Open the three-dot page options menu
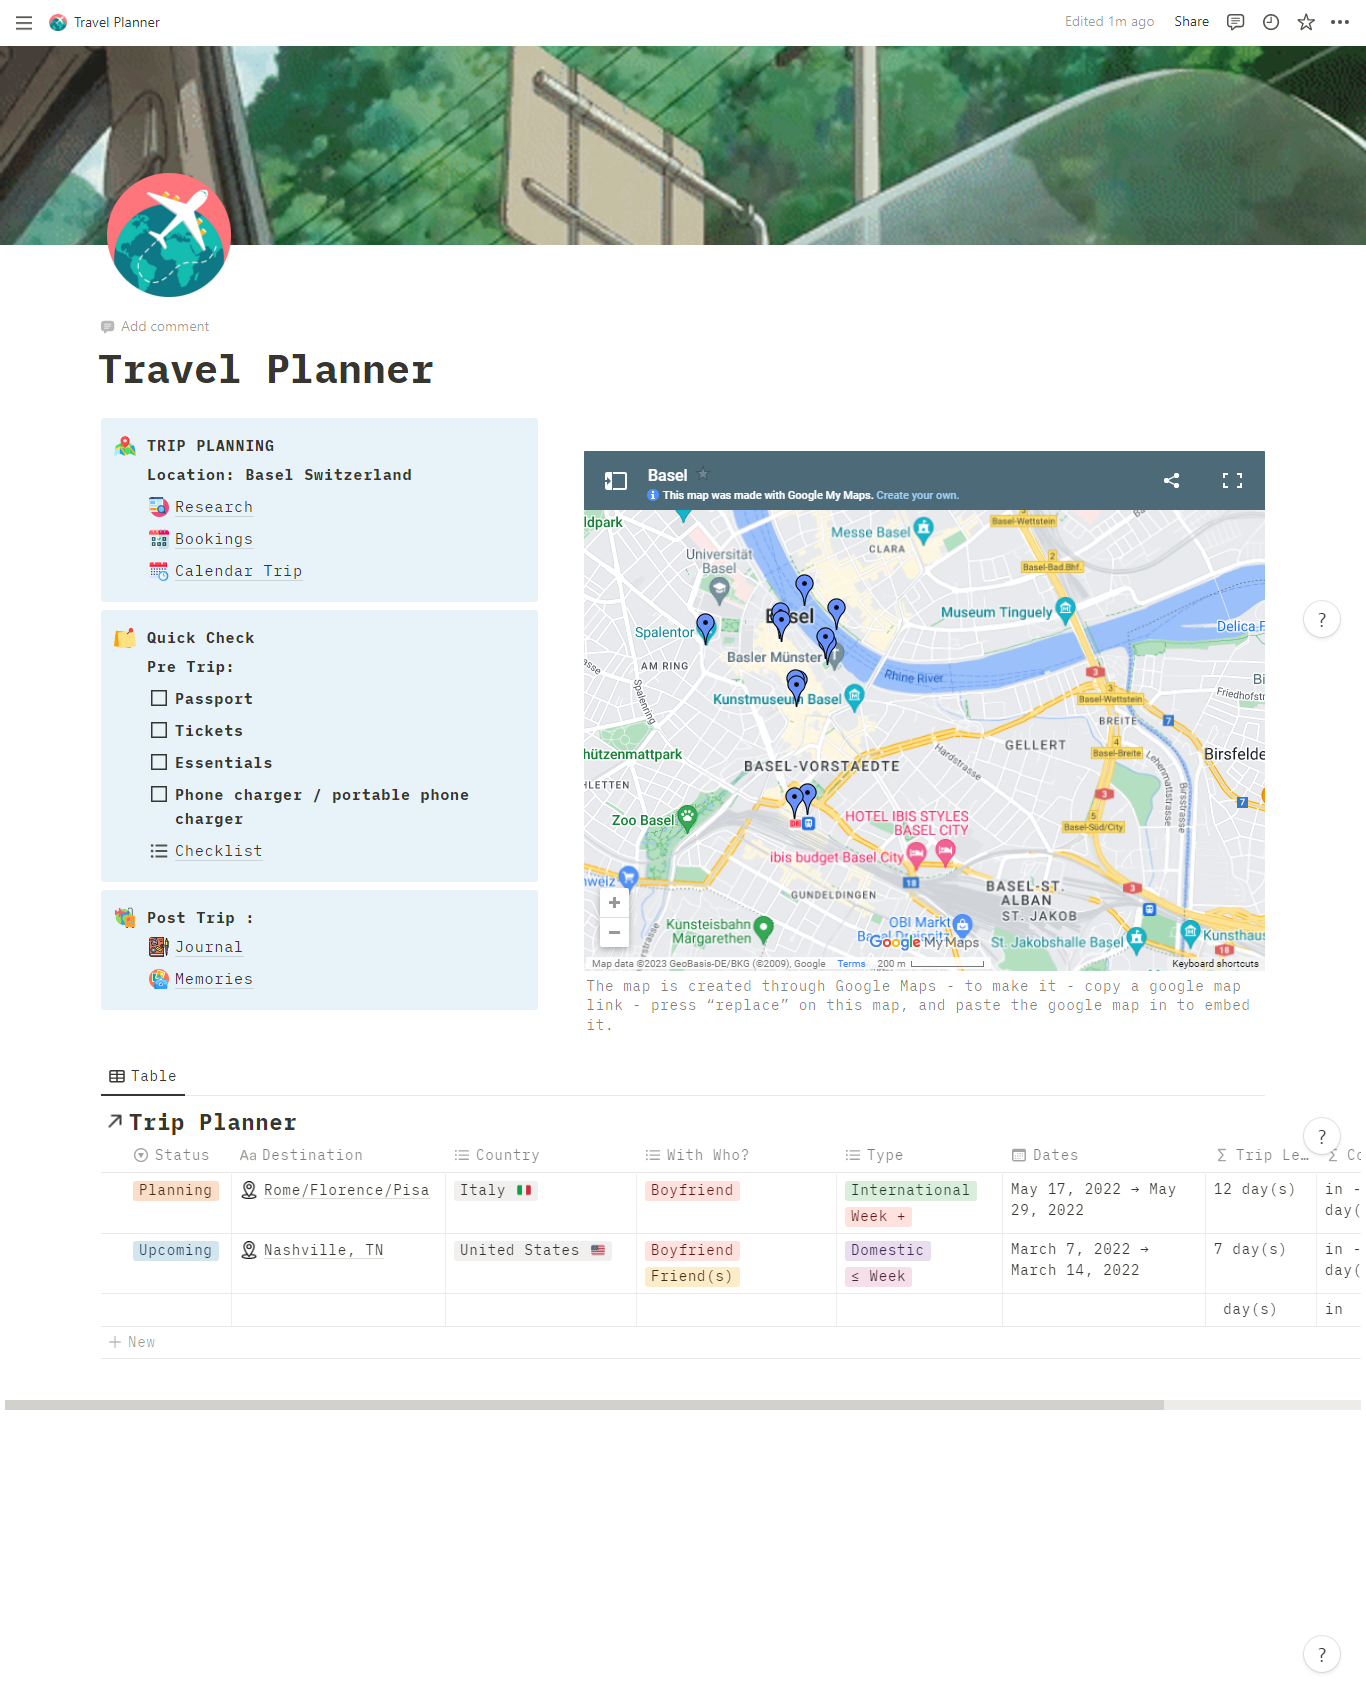This screenshot has width=1366, height=1698. [1340, 22]
